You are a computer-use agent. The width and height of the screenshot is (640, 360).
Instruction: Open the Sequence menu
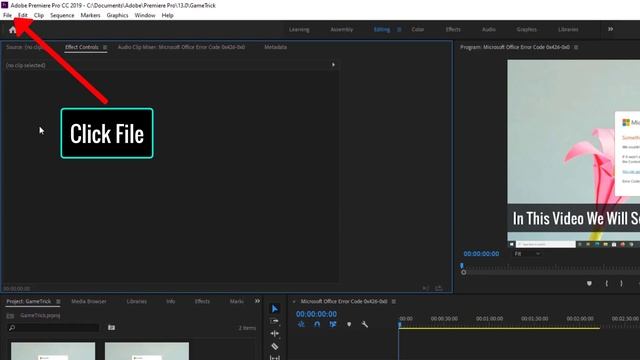(x=62, y=15)
